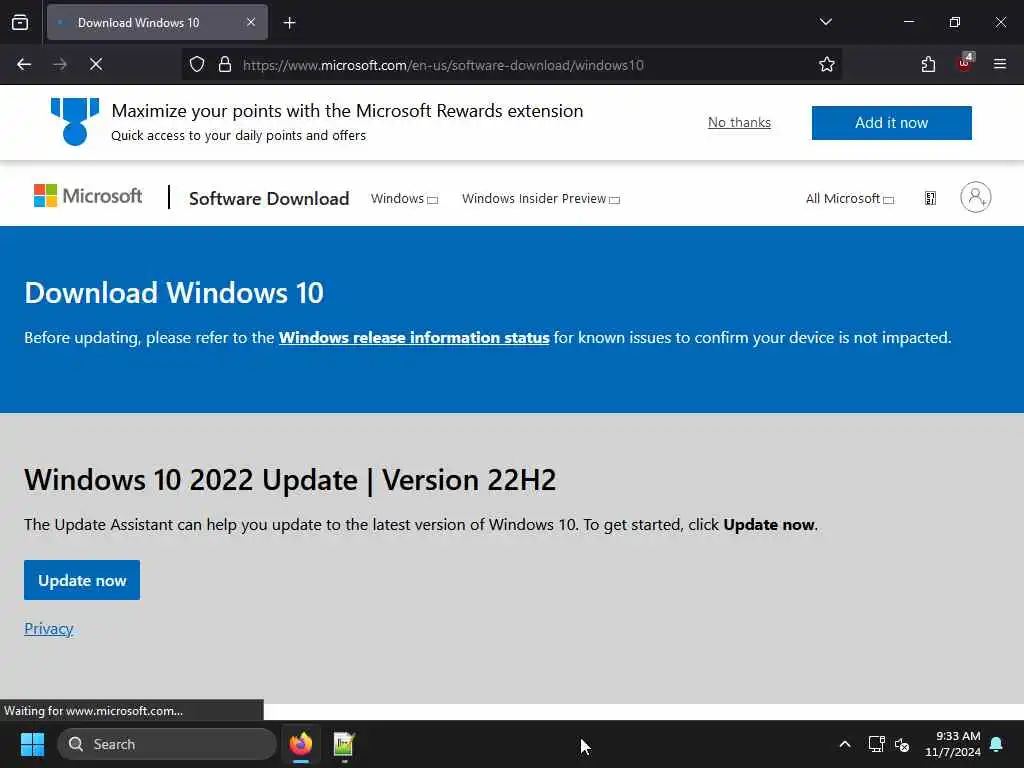The image size is (1024, 768).
Task: Open a new tab with plus icon
Action: [x=289, y=23]
